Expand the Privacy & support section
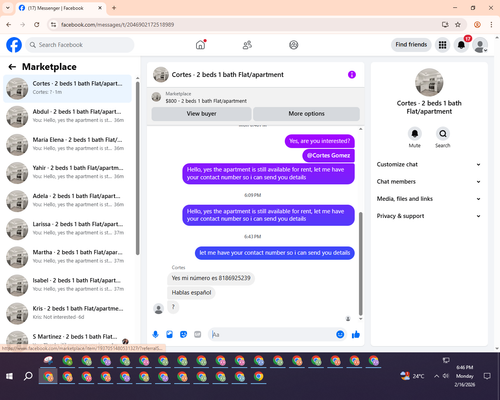The image size is (500, 400). pos(429,216)
